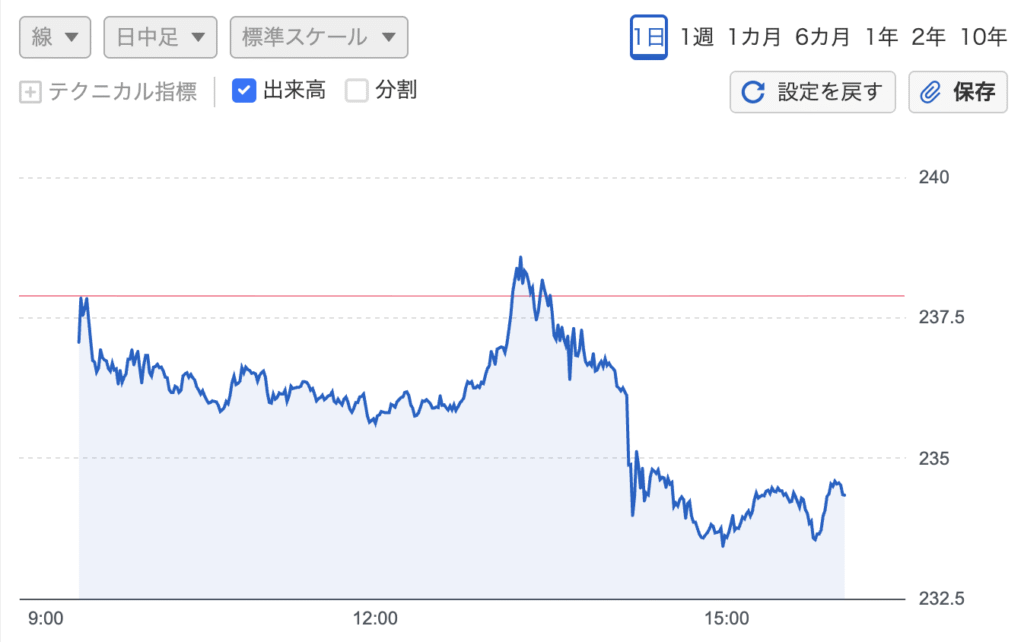Screen dimensions: 1024x642
Task: Click the chart's peak near 238.5
Action: coord(520,257)
